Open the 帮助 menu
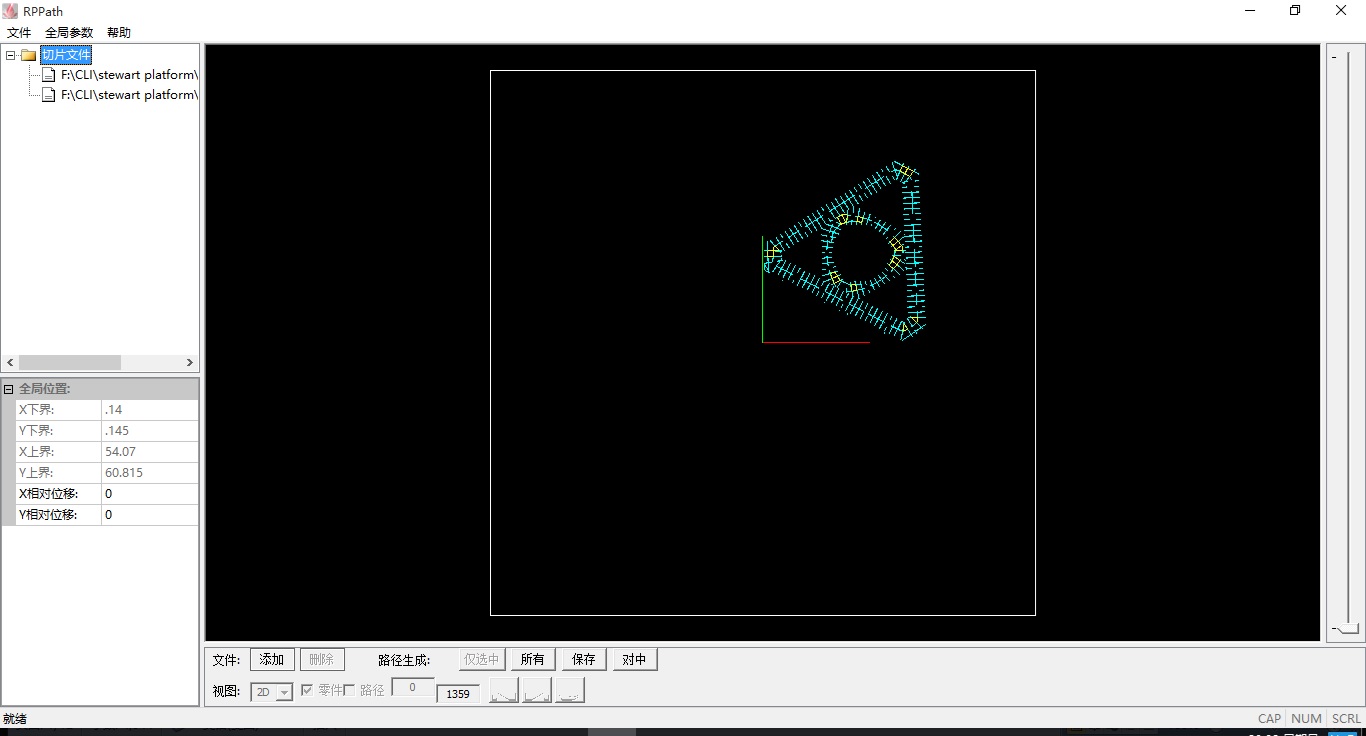The height and width of the screenshot is (736, 1366). coord(119,33)
